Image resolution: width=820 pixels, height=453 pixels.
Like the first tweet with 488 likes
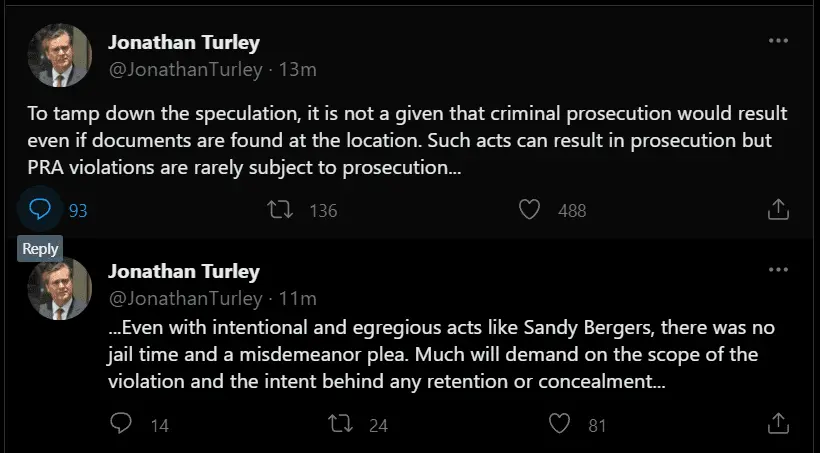(531, 210)
